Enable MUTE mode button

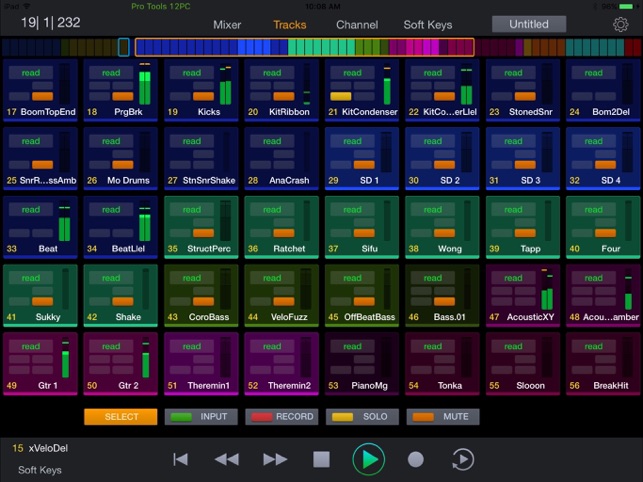(442, 416)
